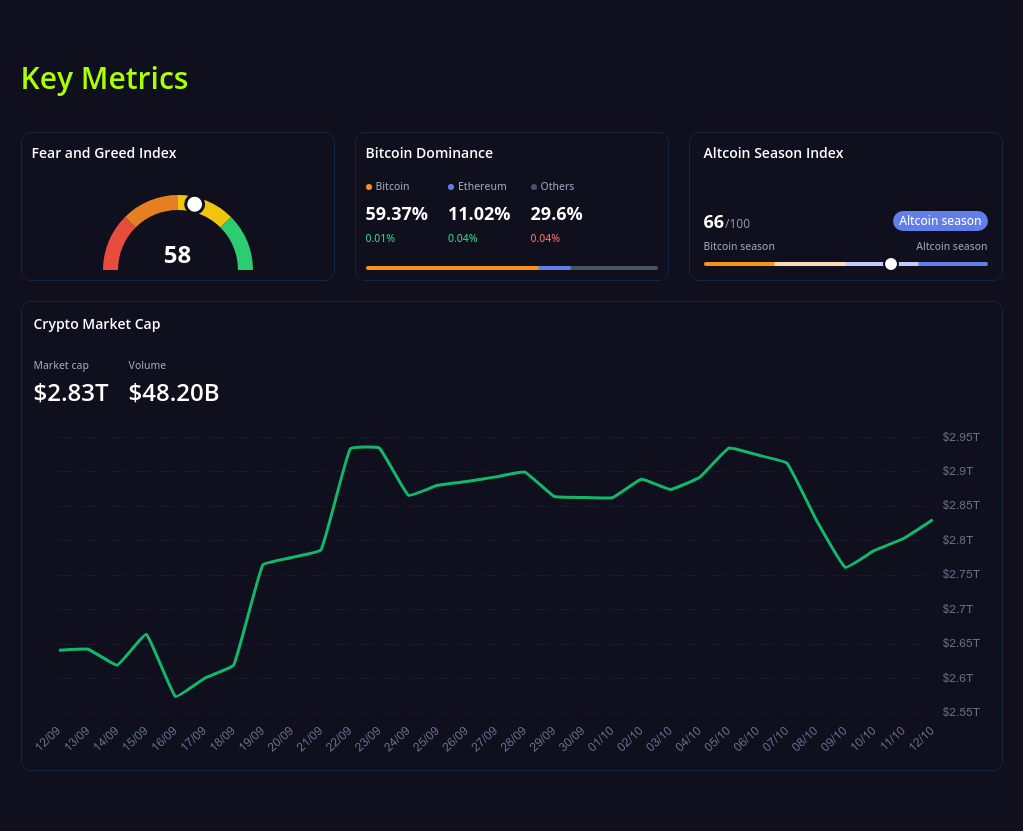Click Others dominance value 29.6%

coord(557,214)
